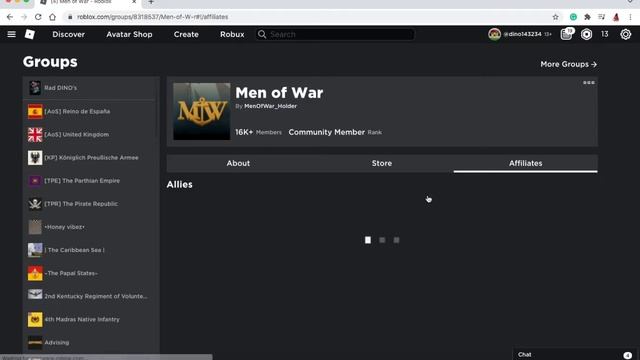The image size is (640, 360).
Task: Click the search magnifier icon
Action: [262, 34]
